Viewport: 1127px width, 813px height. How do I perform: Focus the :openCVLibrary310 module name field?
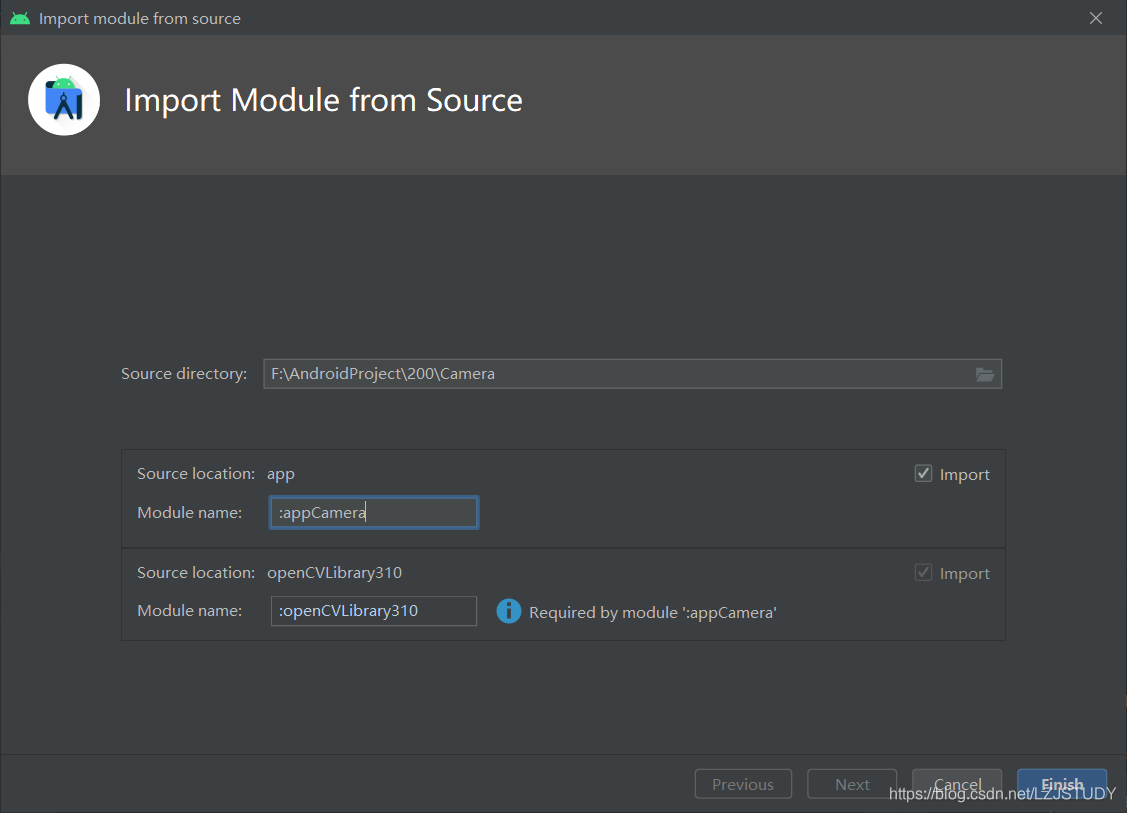(373, 611)
